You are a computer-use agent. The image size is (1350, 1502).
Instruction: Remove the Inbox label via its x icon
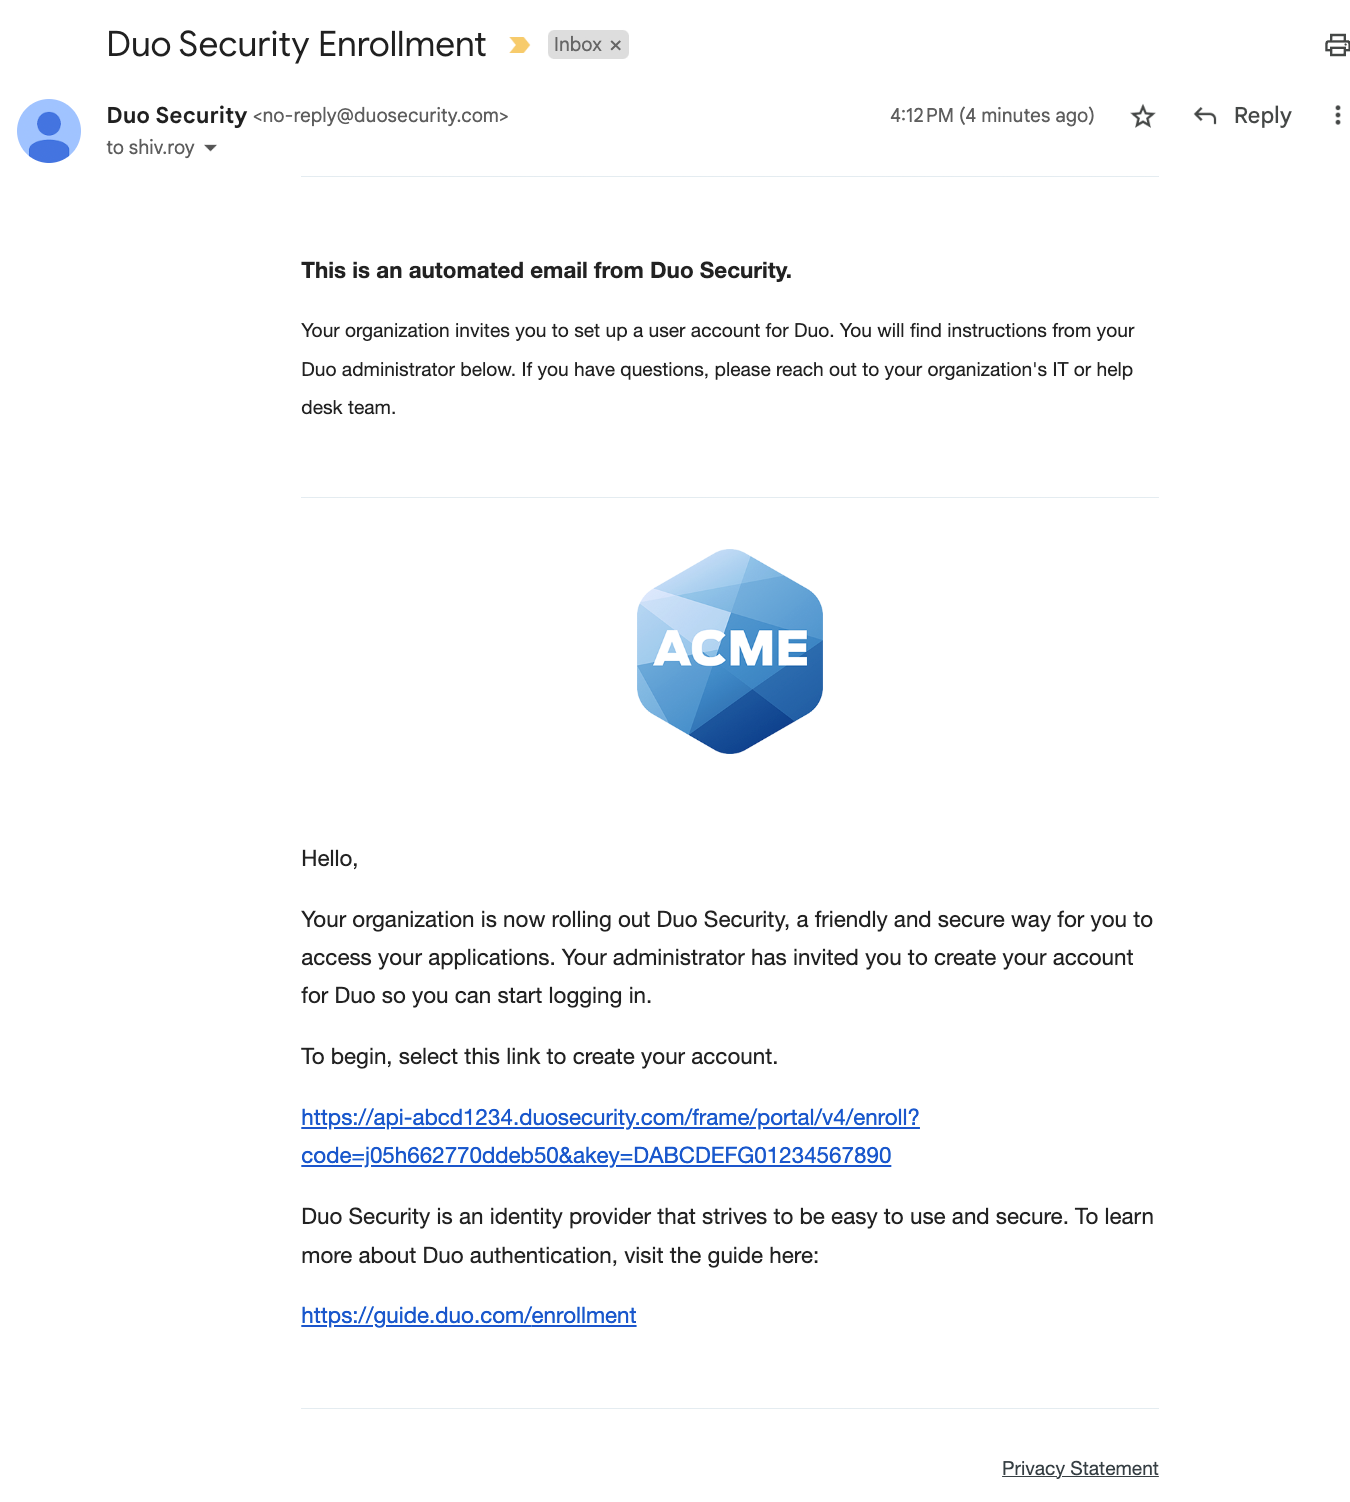616,44
